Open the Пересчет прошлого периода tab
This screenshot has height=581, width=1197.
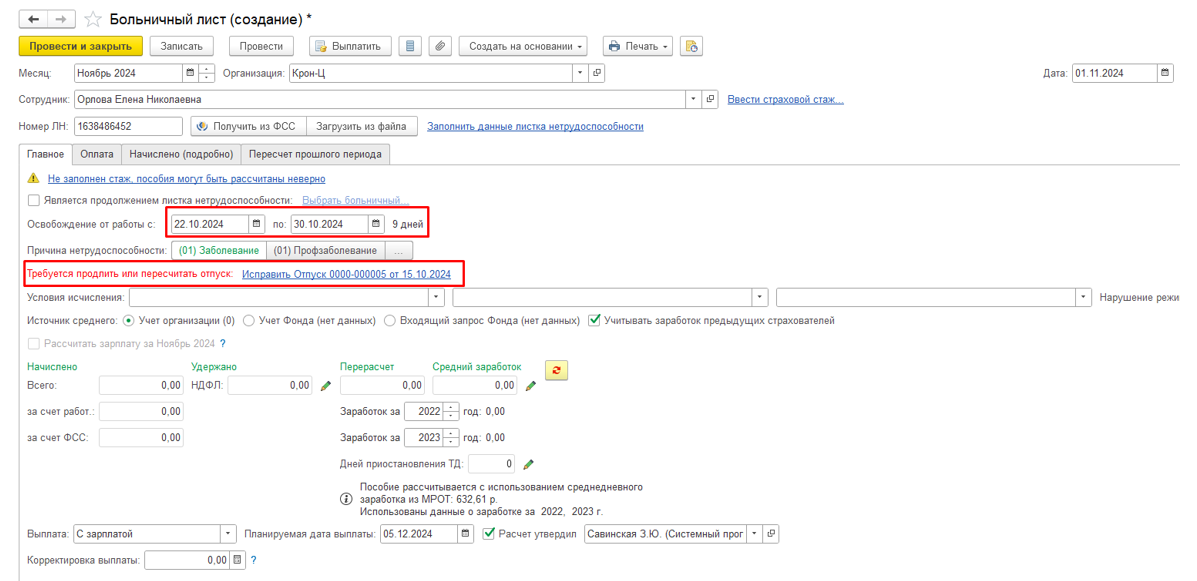click(x=315, y=154)
